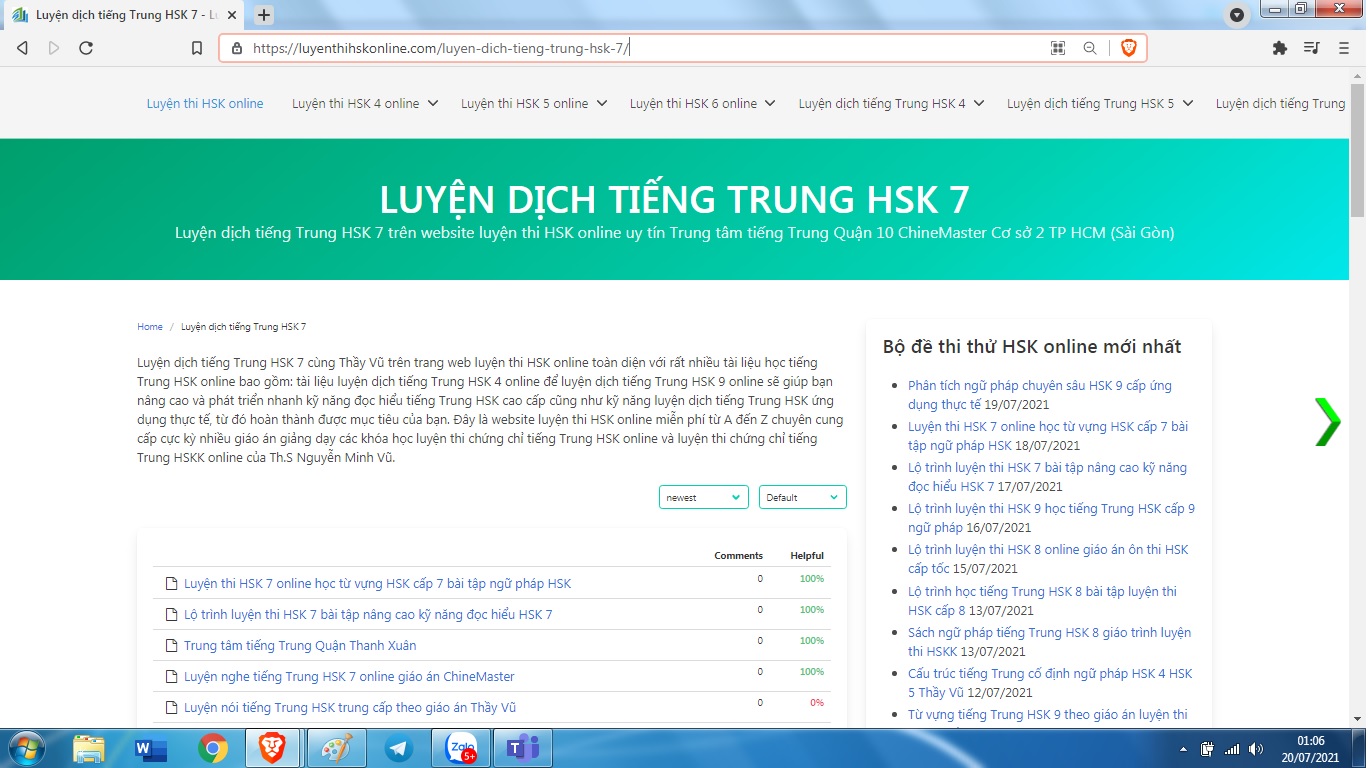Reload the current page
1368x768 pixels.
(x=86, y=48)
